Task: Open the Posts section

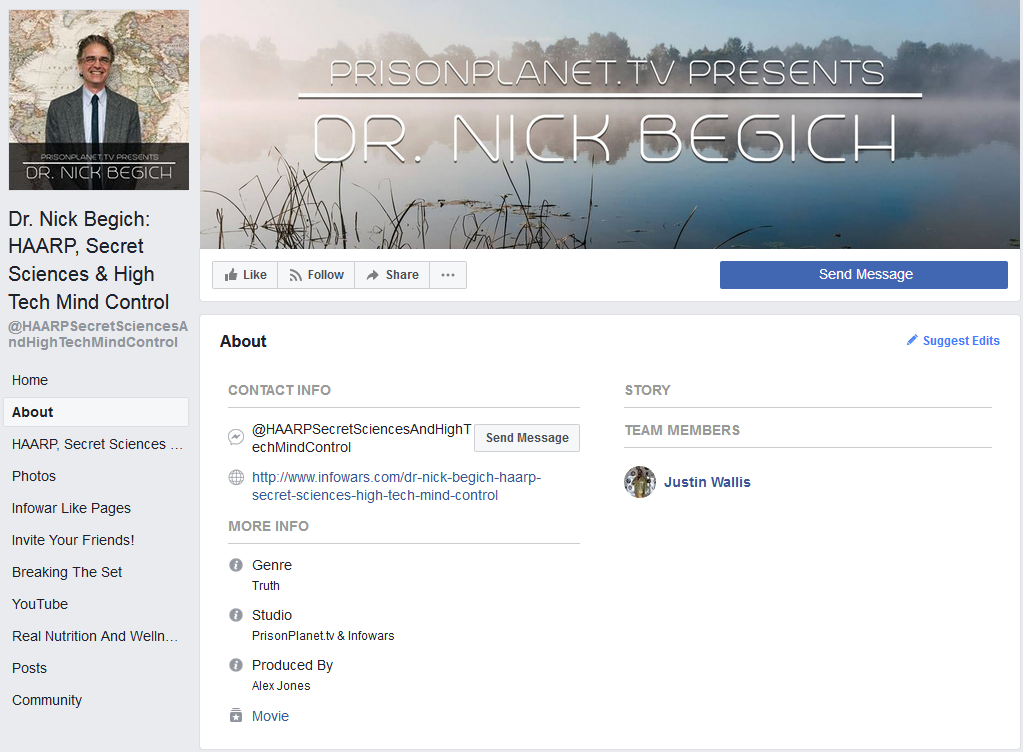Action: 29,668
